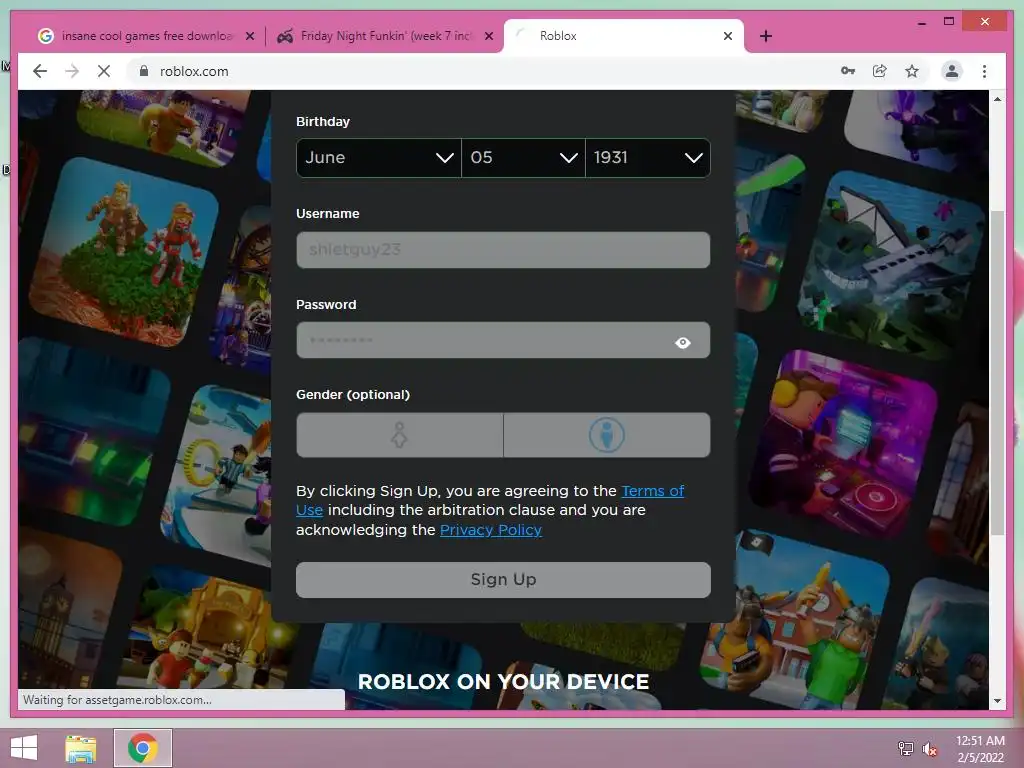Open the Windows Start menu
The height and width of the screenshot is (768, 1024).
(24, 748)
